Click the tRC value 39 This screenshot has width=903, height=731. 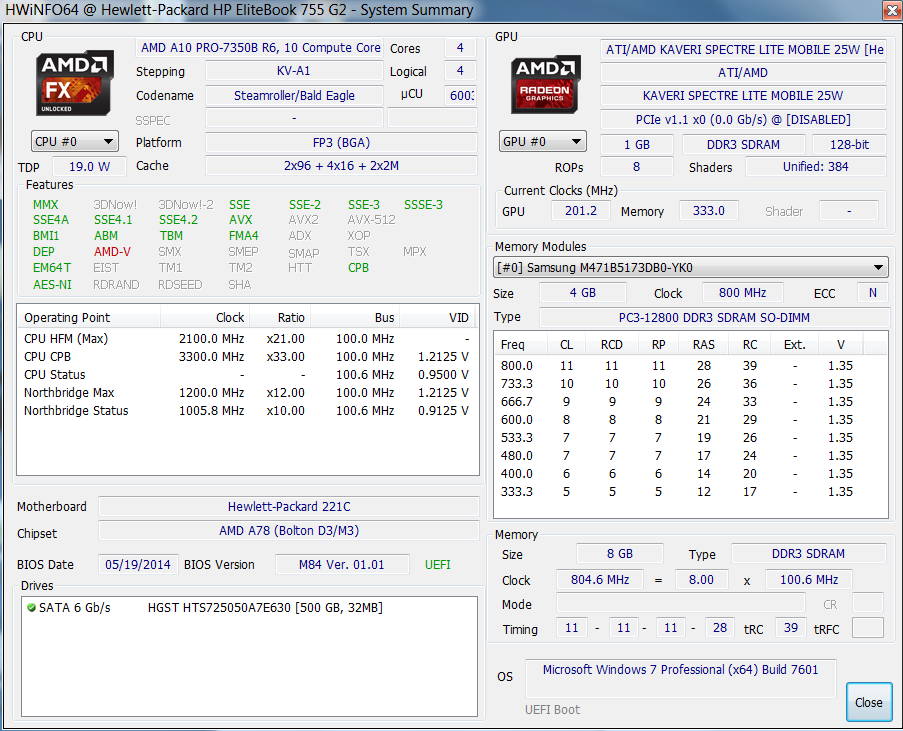(791, 628)
